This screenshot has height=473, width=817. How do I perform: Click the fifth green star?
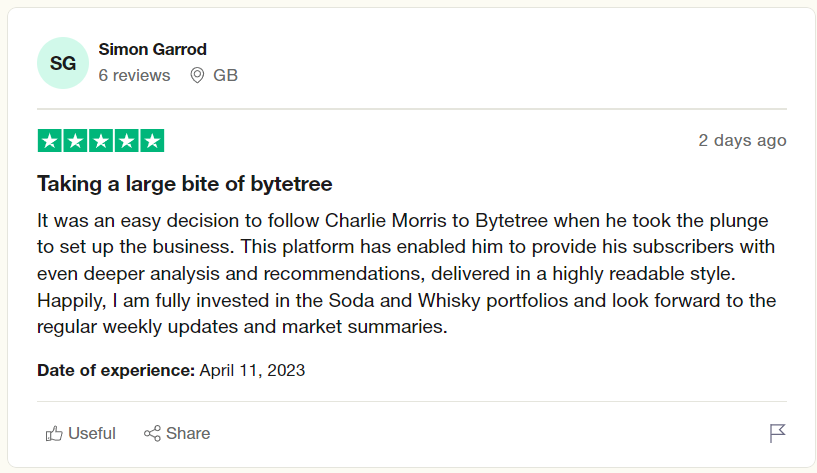[x=152, y=141]
